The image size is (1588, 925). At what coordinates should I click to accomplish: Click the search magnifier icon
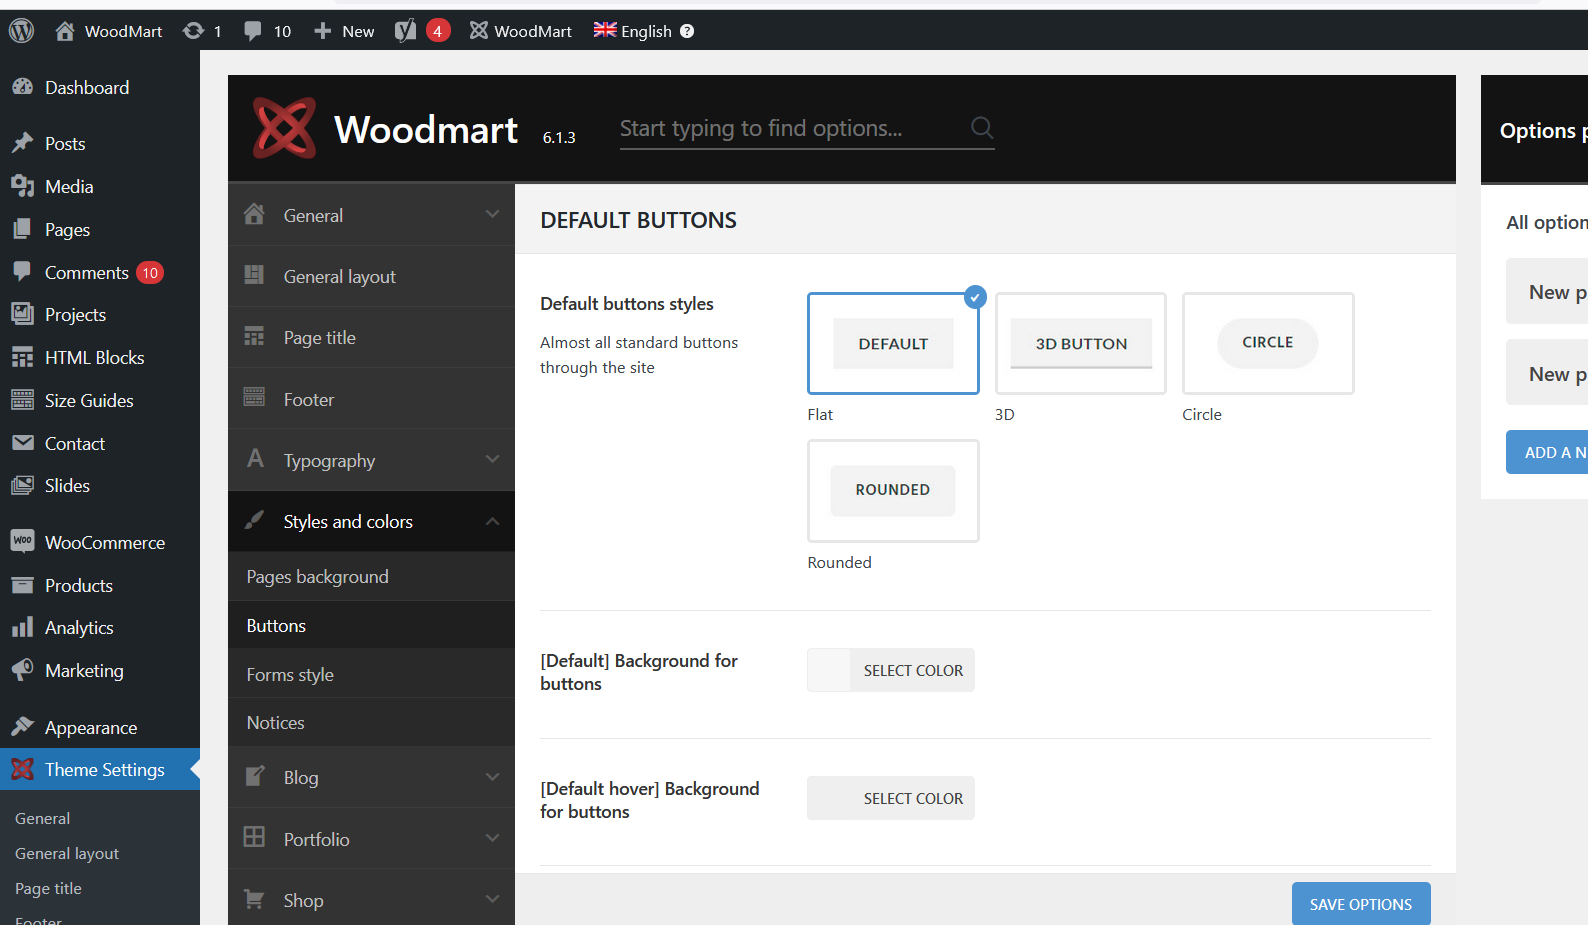tap(982, 128)
